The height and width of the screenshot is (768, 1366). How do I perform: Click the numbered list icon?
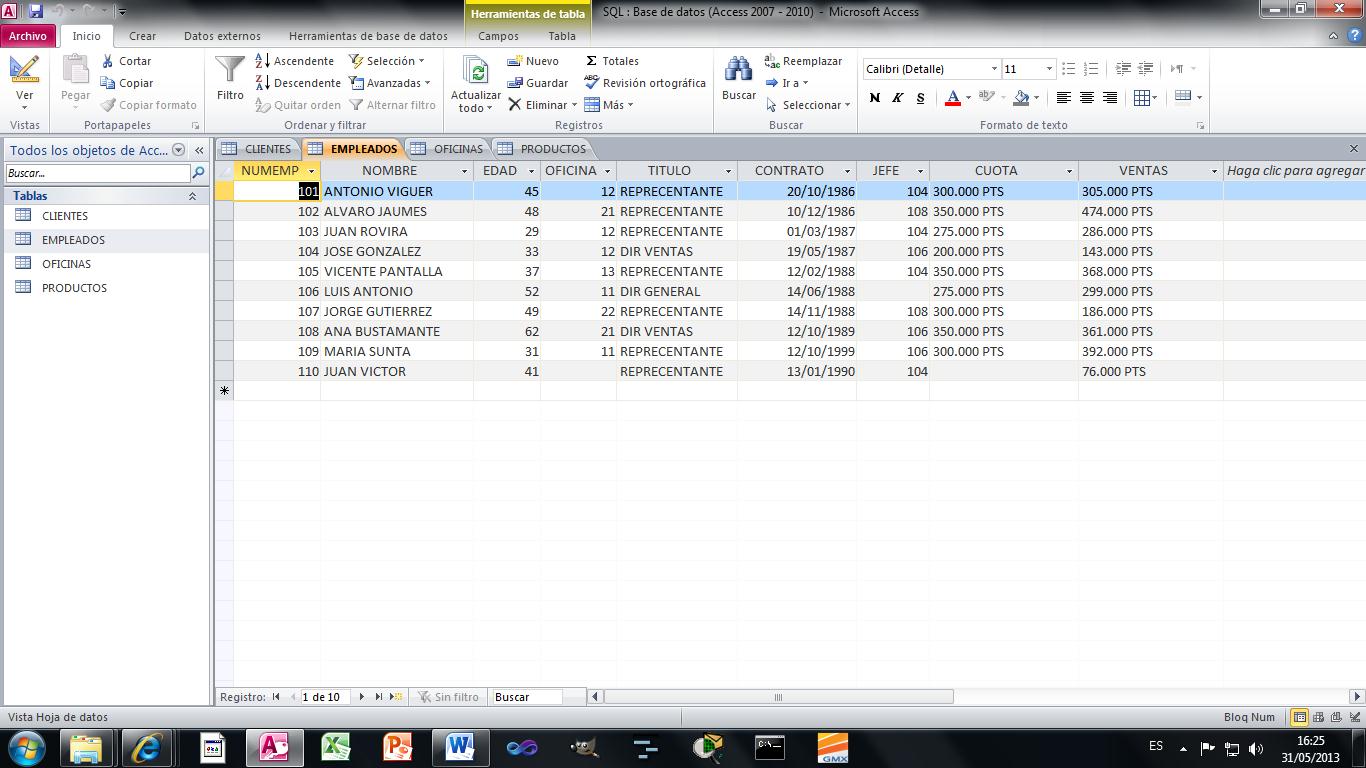click(x=1091, y=69)
